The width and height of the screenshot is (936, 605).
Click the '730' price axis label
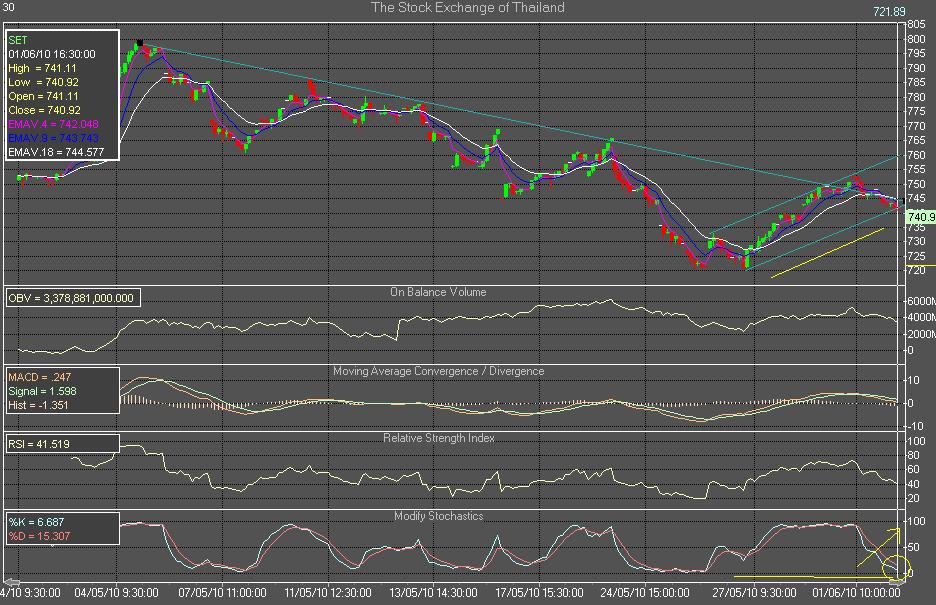(917, 242)
